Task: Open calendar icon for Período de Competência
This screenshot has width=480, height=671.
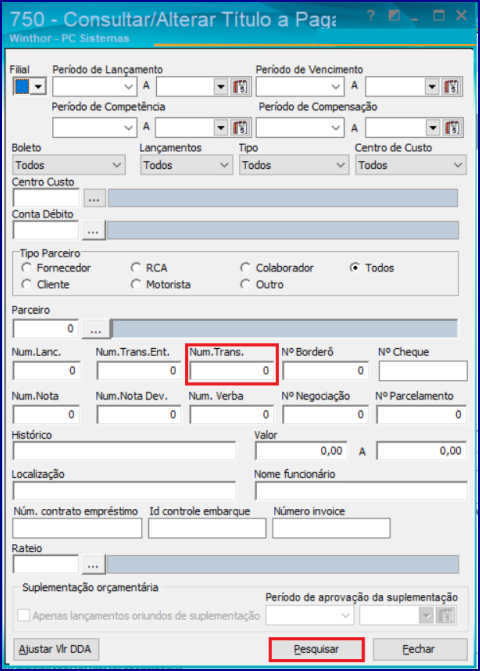Action: click(x=241, y=128)
